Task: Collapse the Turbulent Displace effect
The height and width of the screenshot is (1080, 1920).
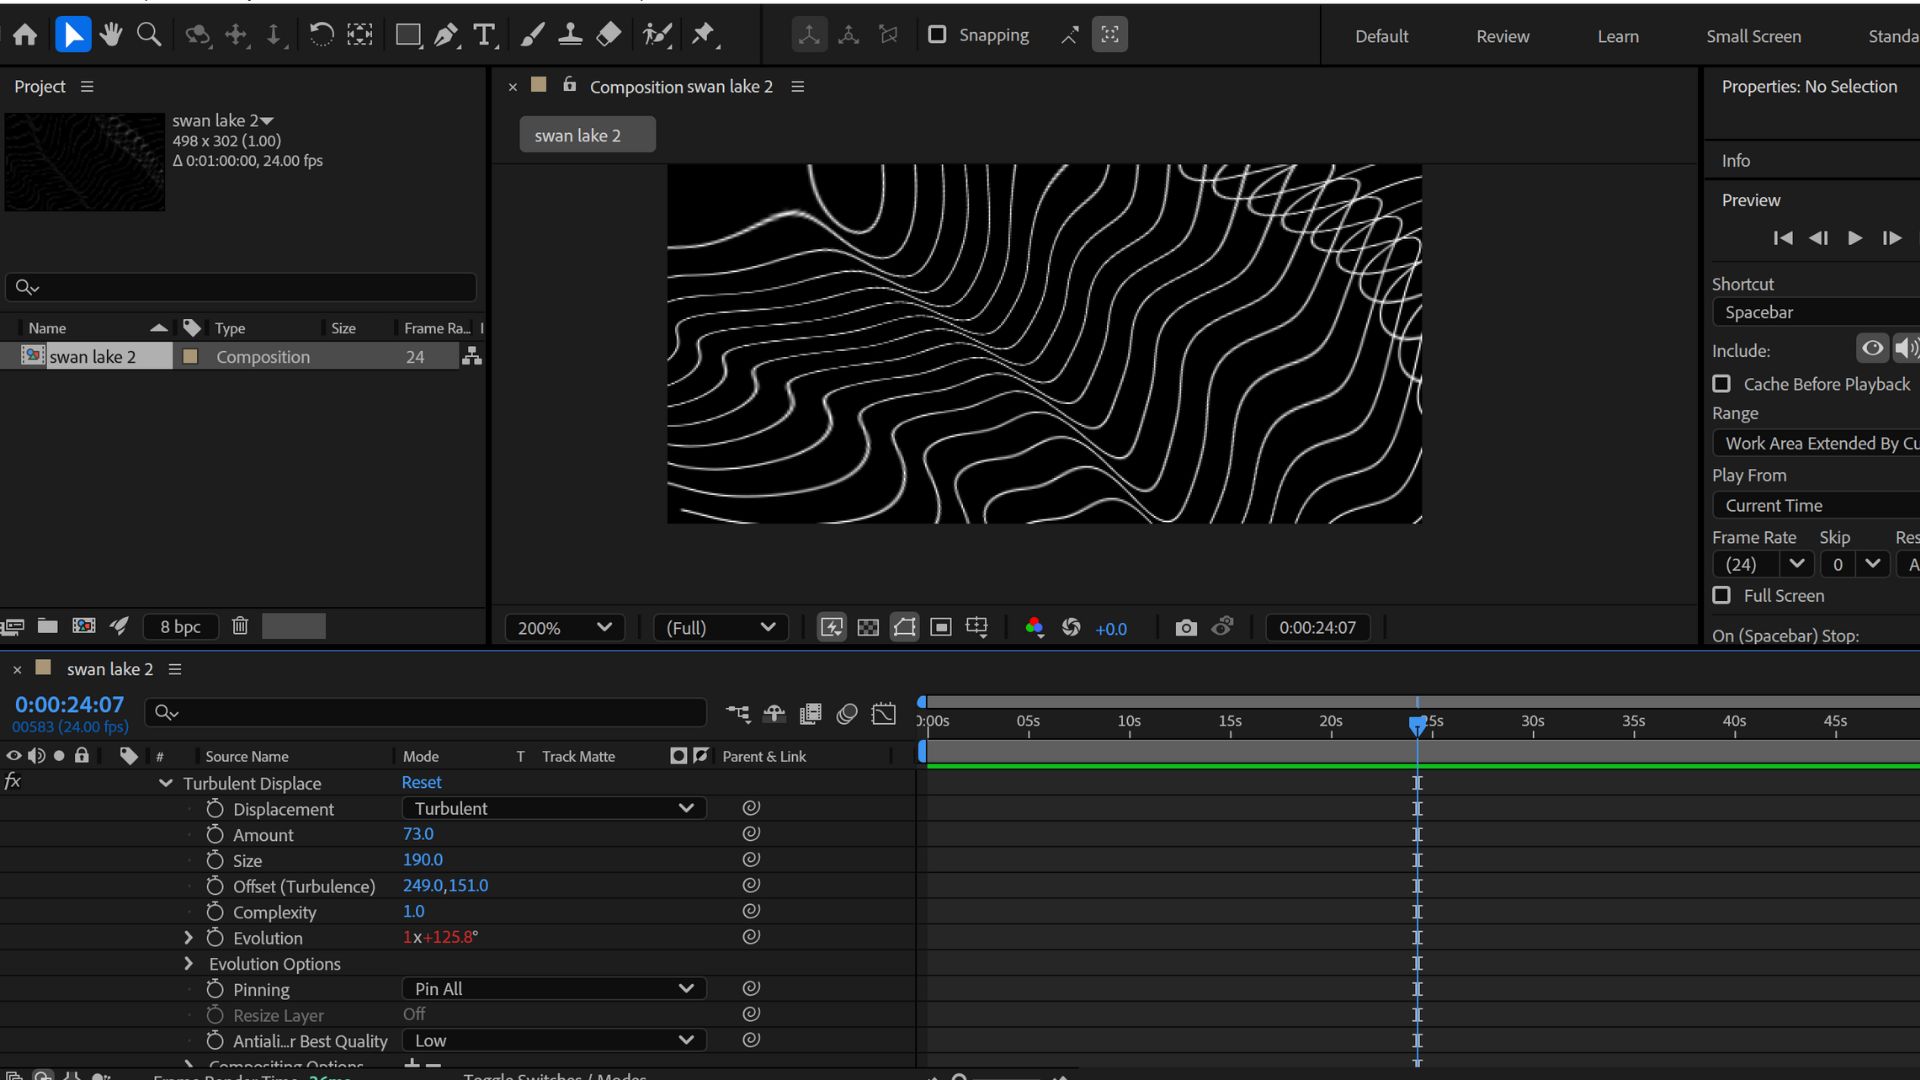Action: 165,783
